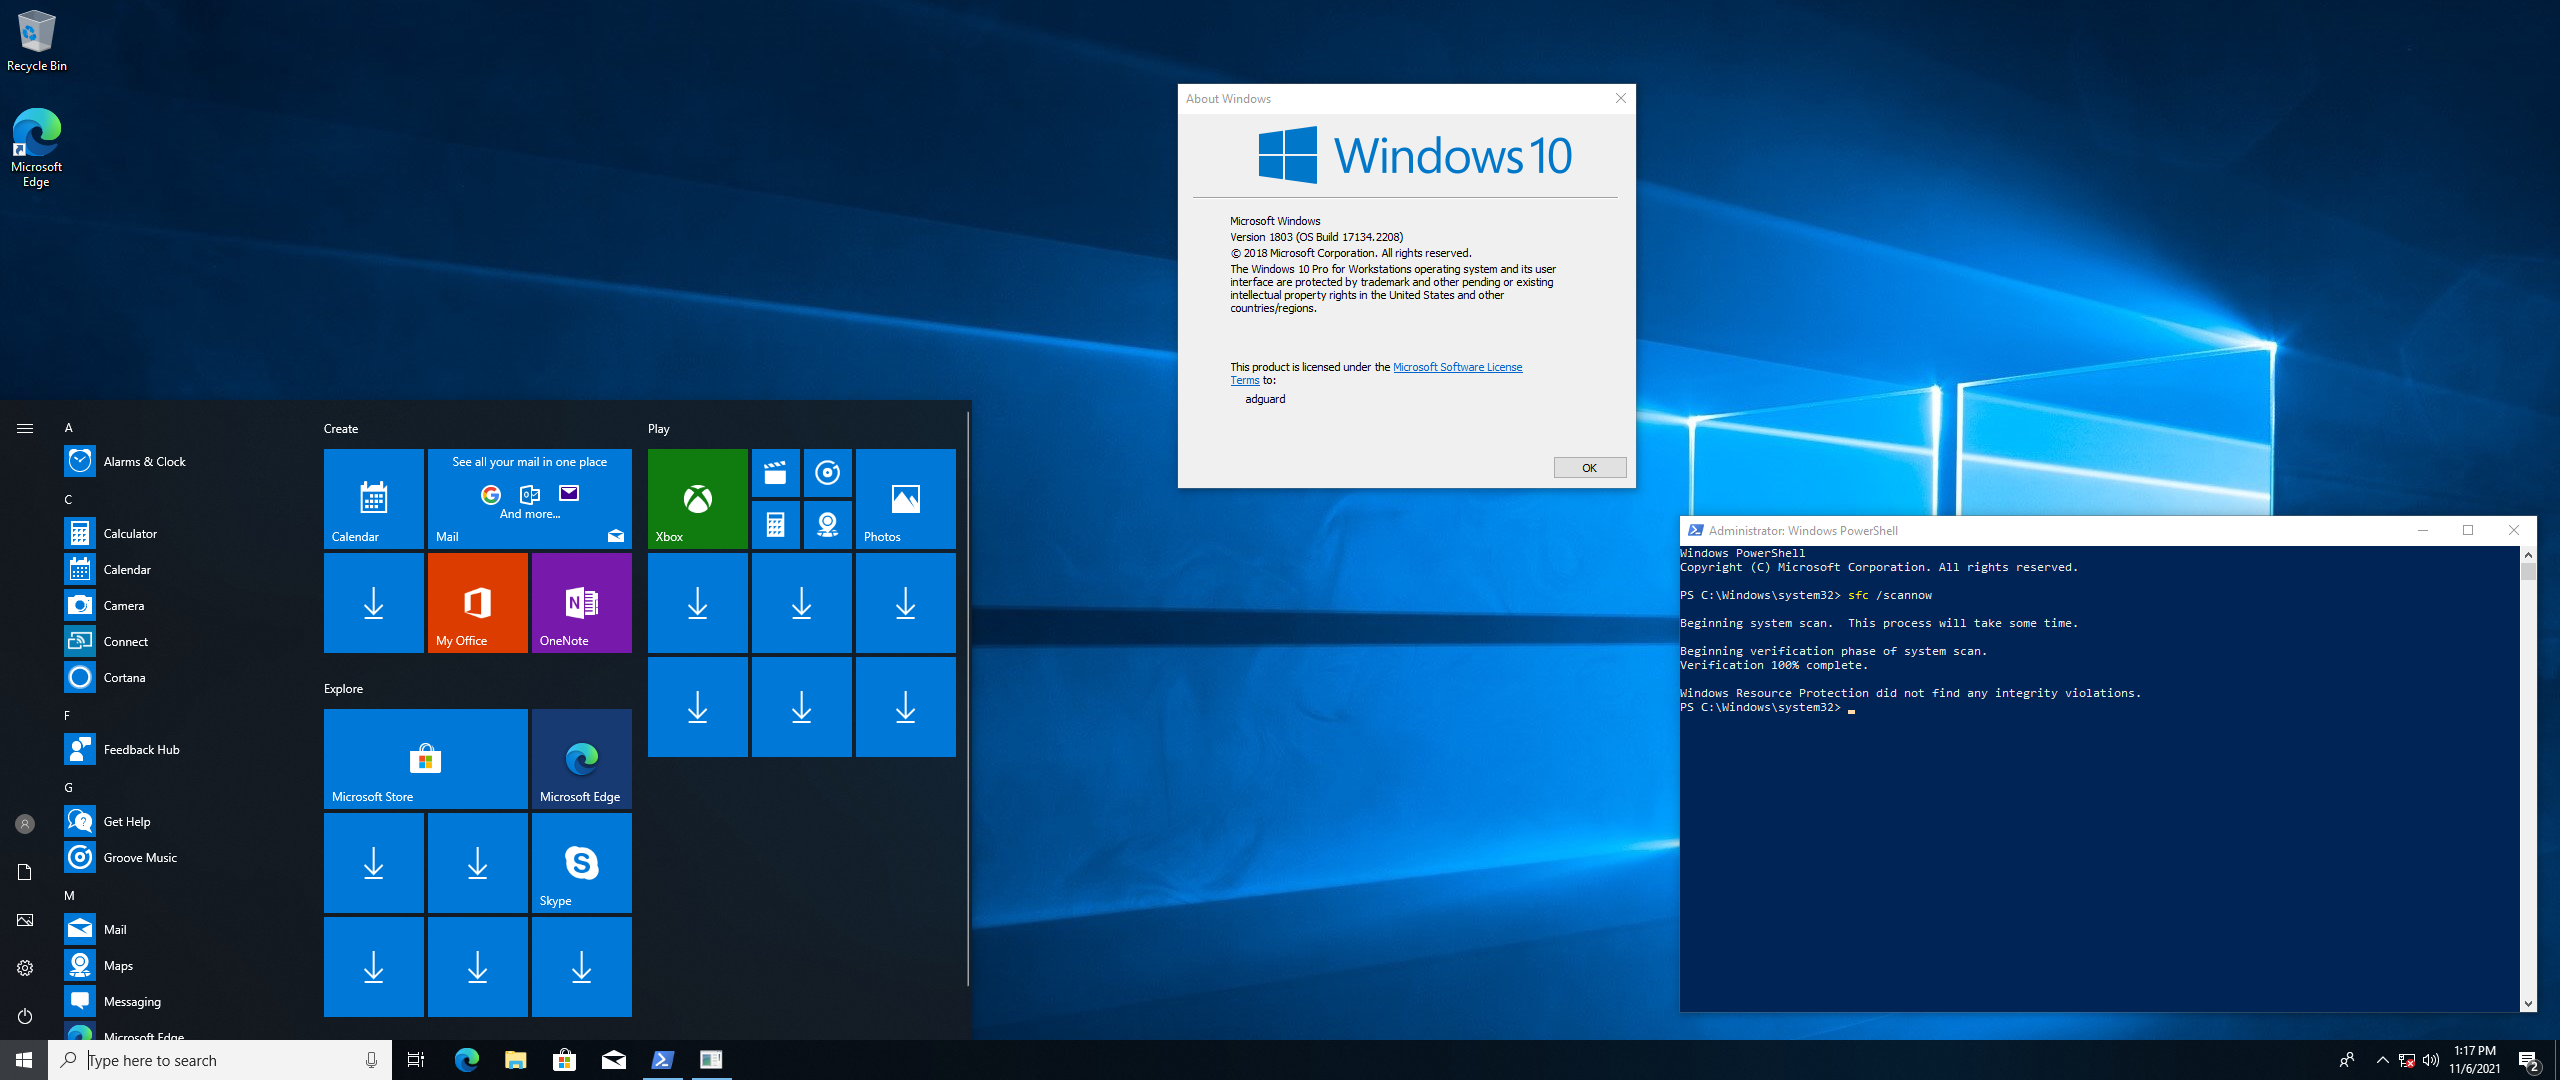
Task: Open Mail from the taskbar
Action: tap(614, 1060)
